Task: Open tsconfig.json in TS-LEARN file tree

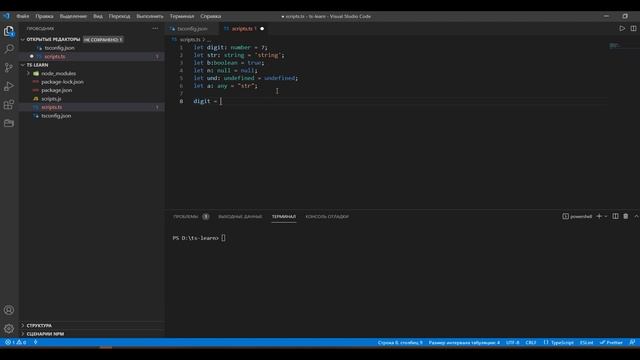Action: (x=56, y=116)
